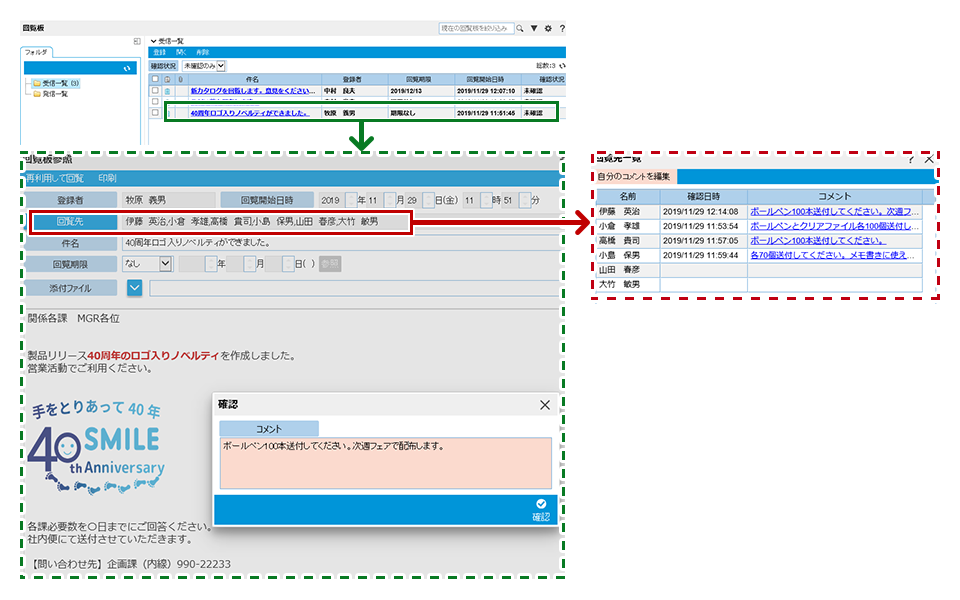Select the 再利用して回覧 menu item
Viewport: 960px width, 600px height.
click(55, 177)
